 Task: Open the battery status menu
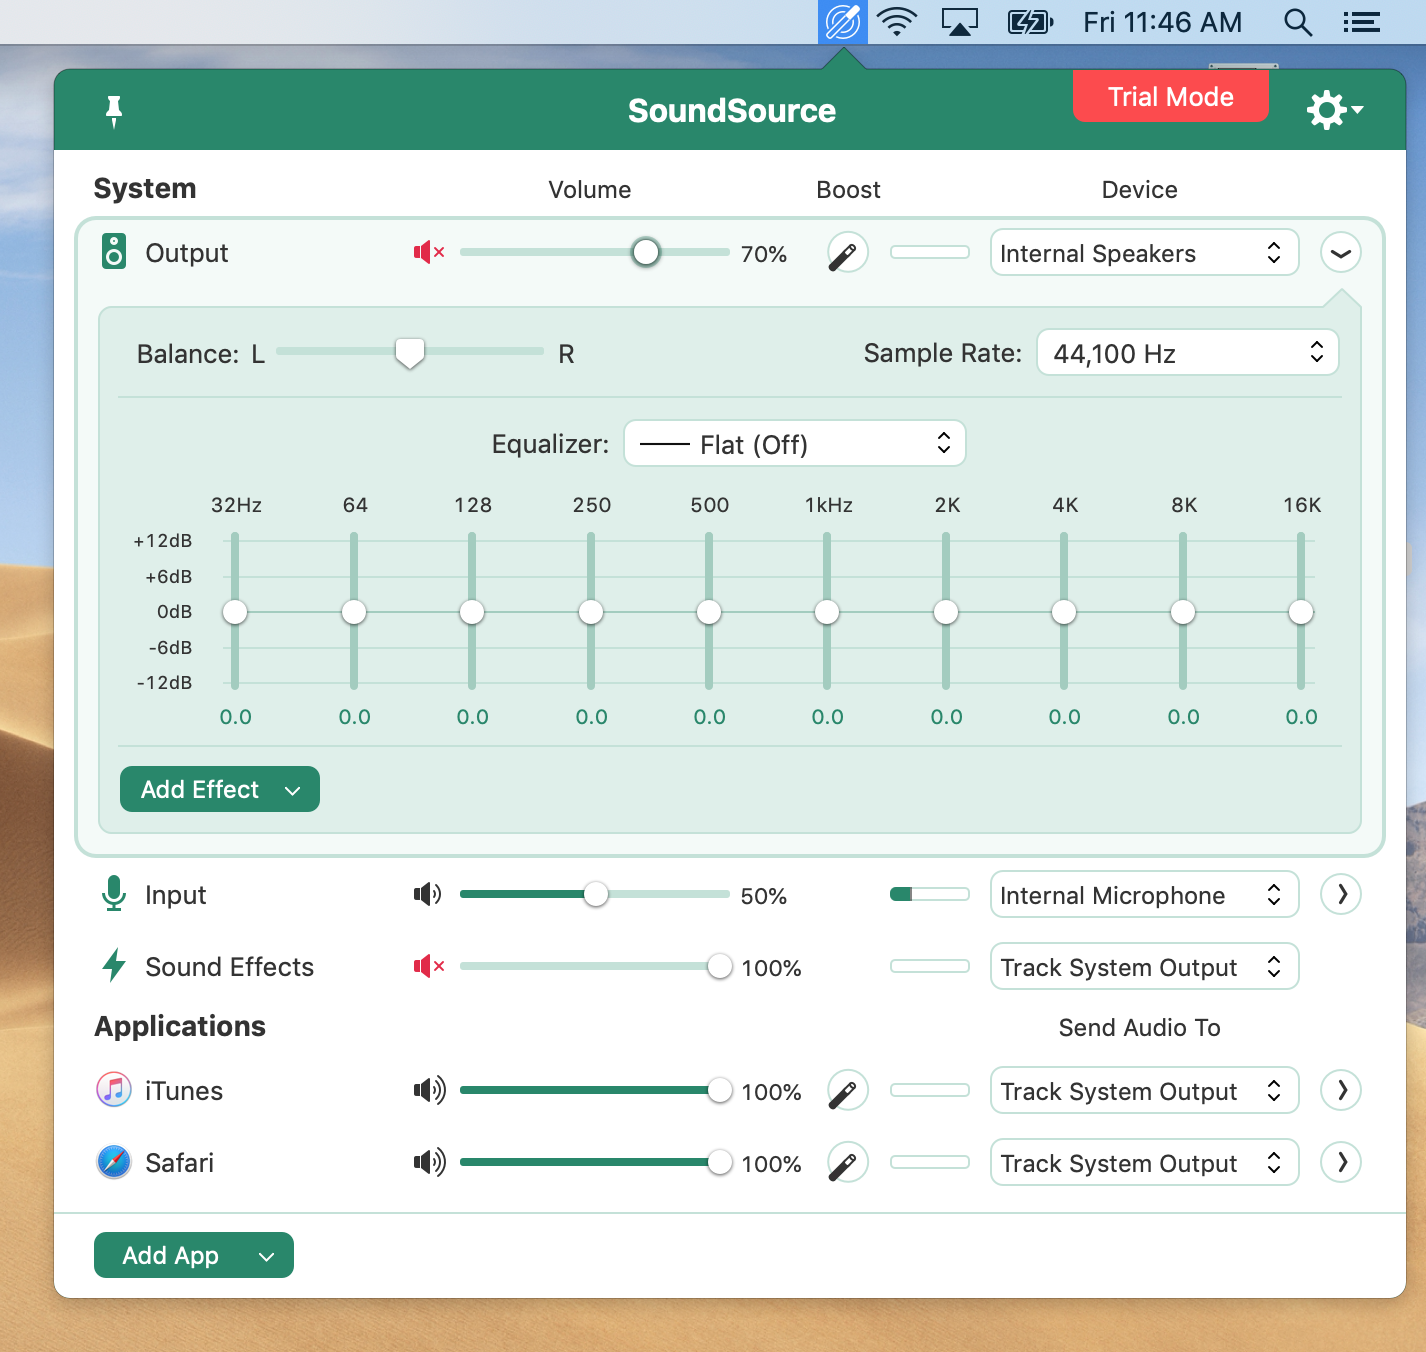point(1030,22)
